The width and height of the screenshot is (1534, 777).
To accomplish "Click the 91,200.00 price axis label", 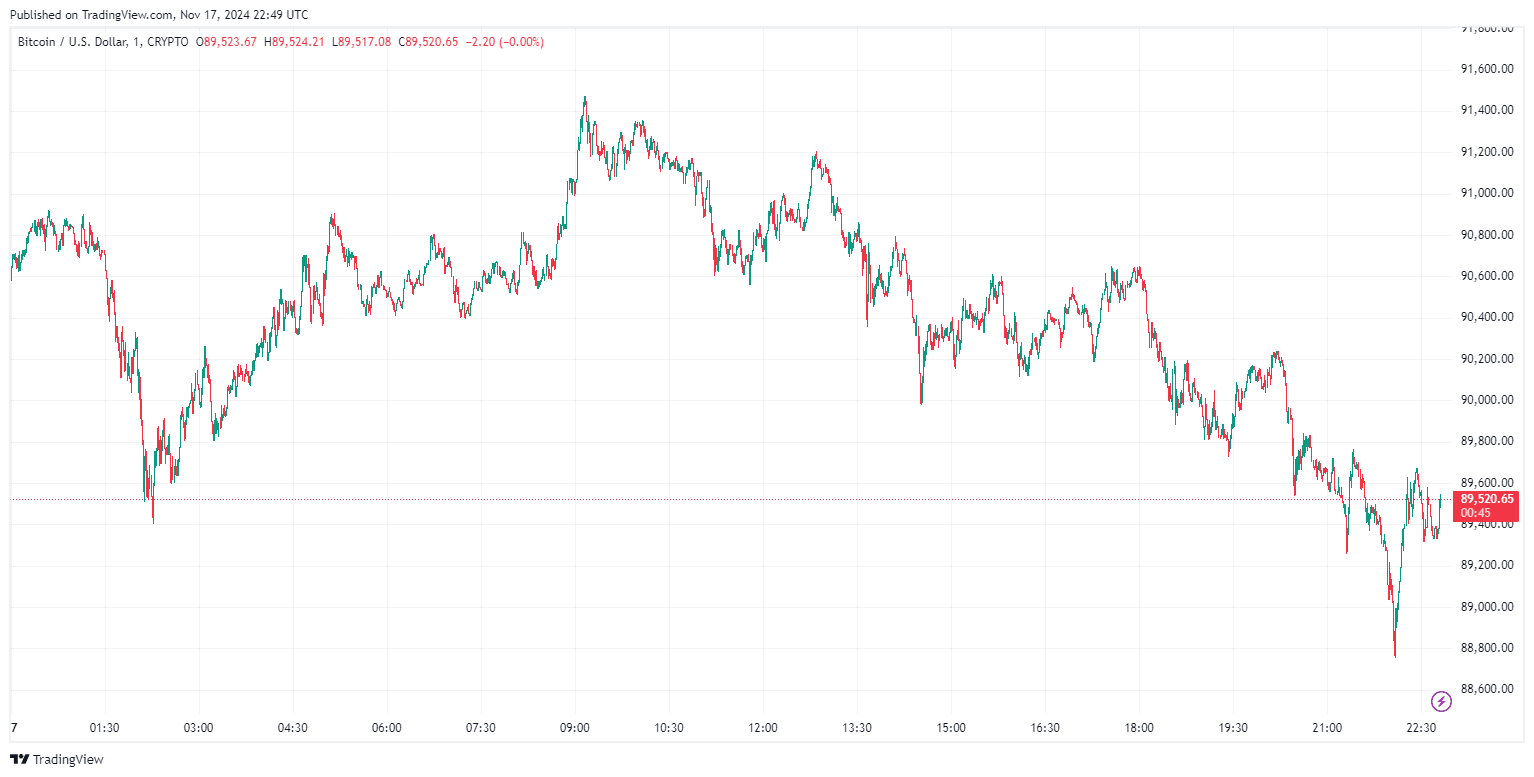I will point(1487,152).
